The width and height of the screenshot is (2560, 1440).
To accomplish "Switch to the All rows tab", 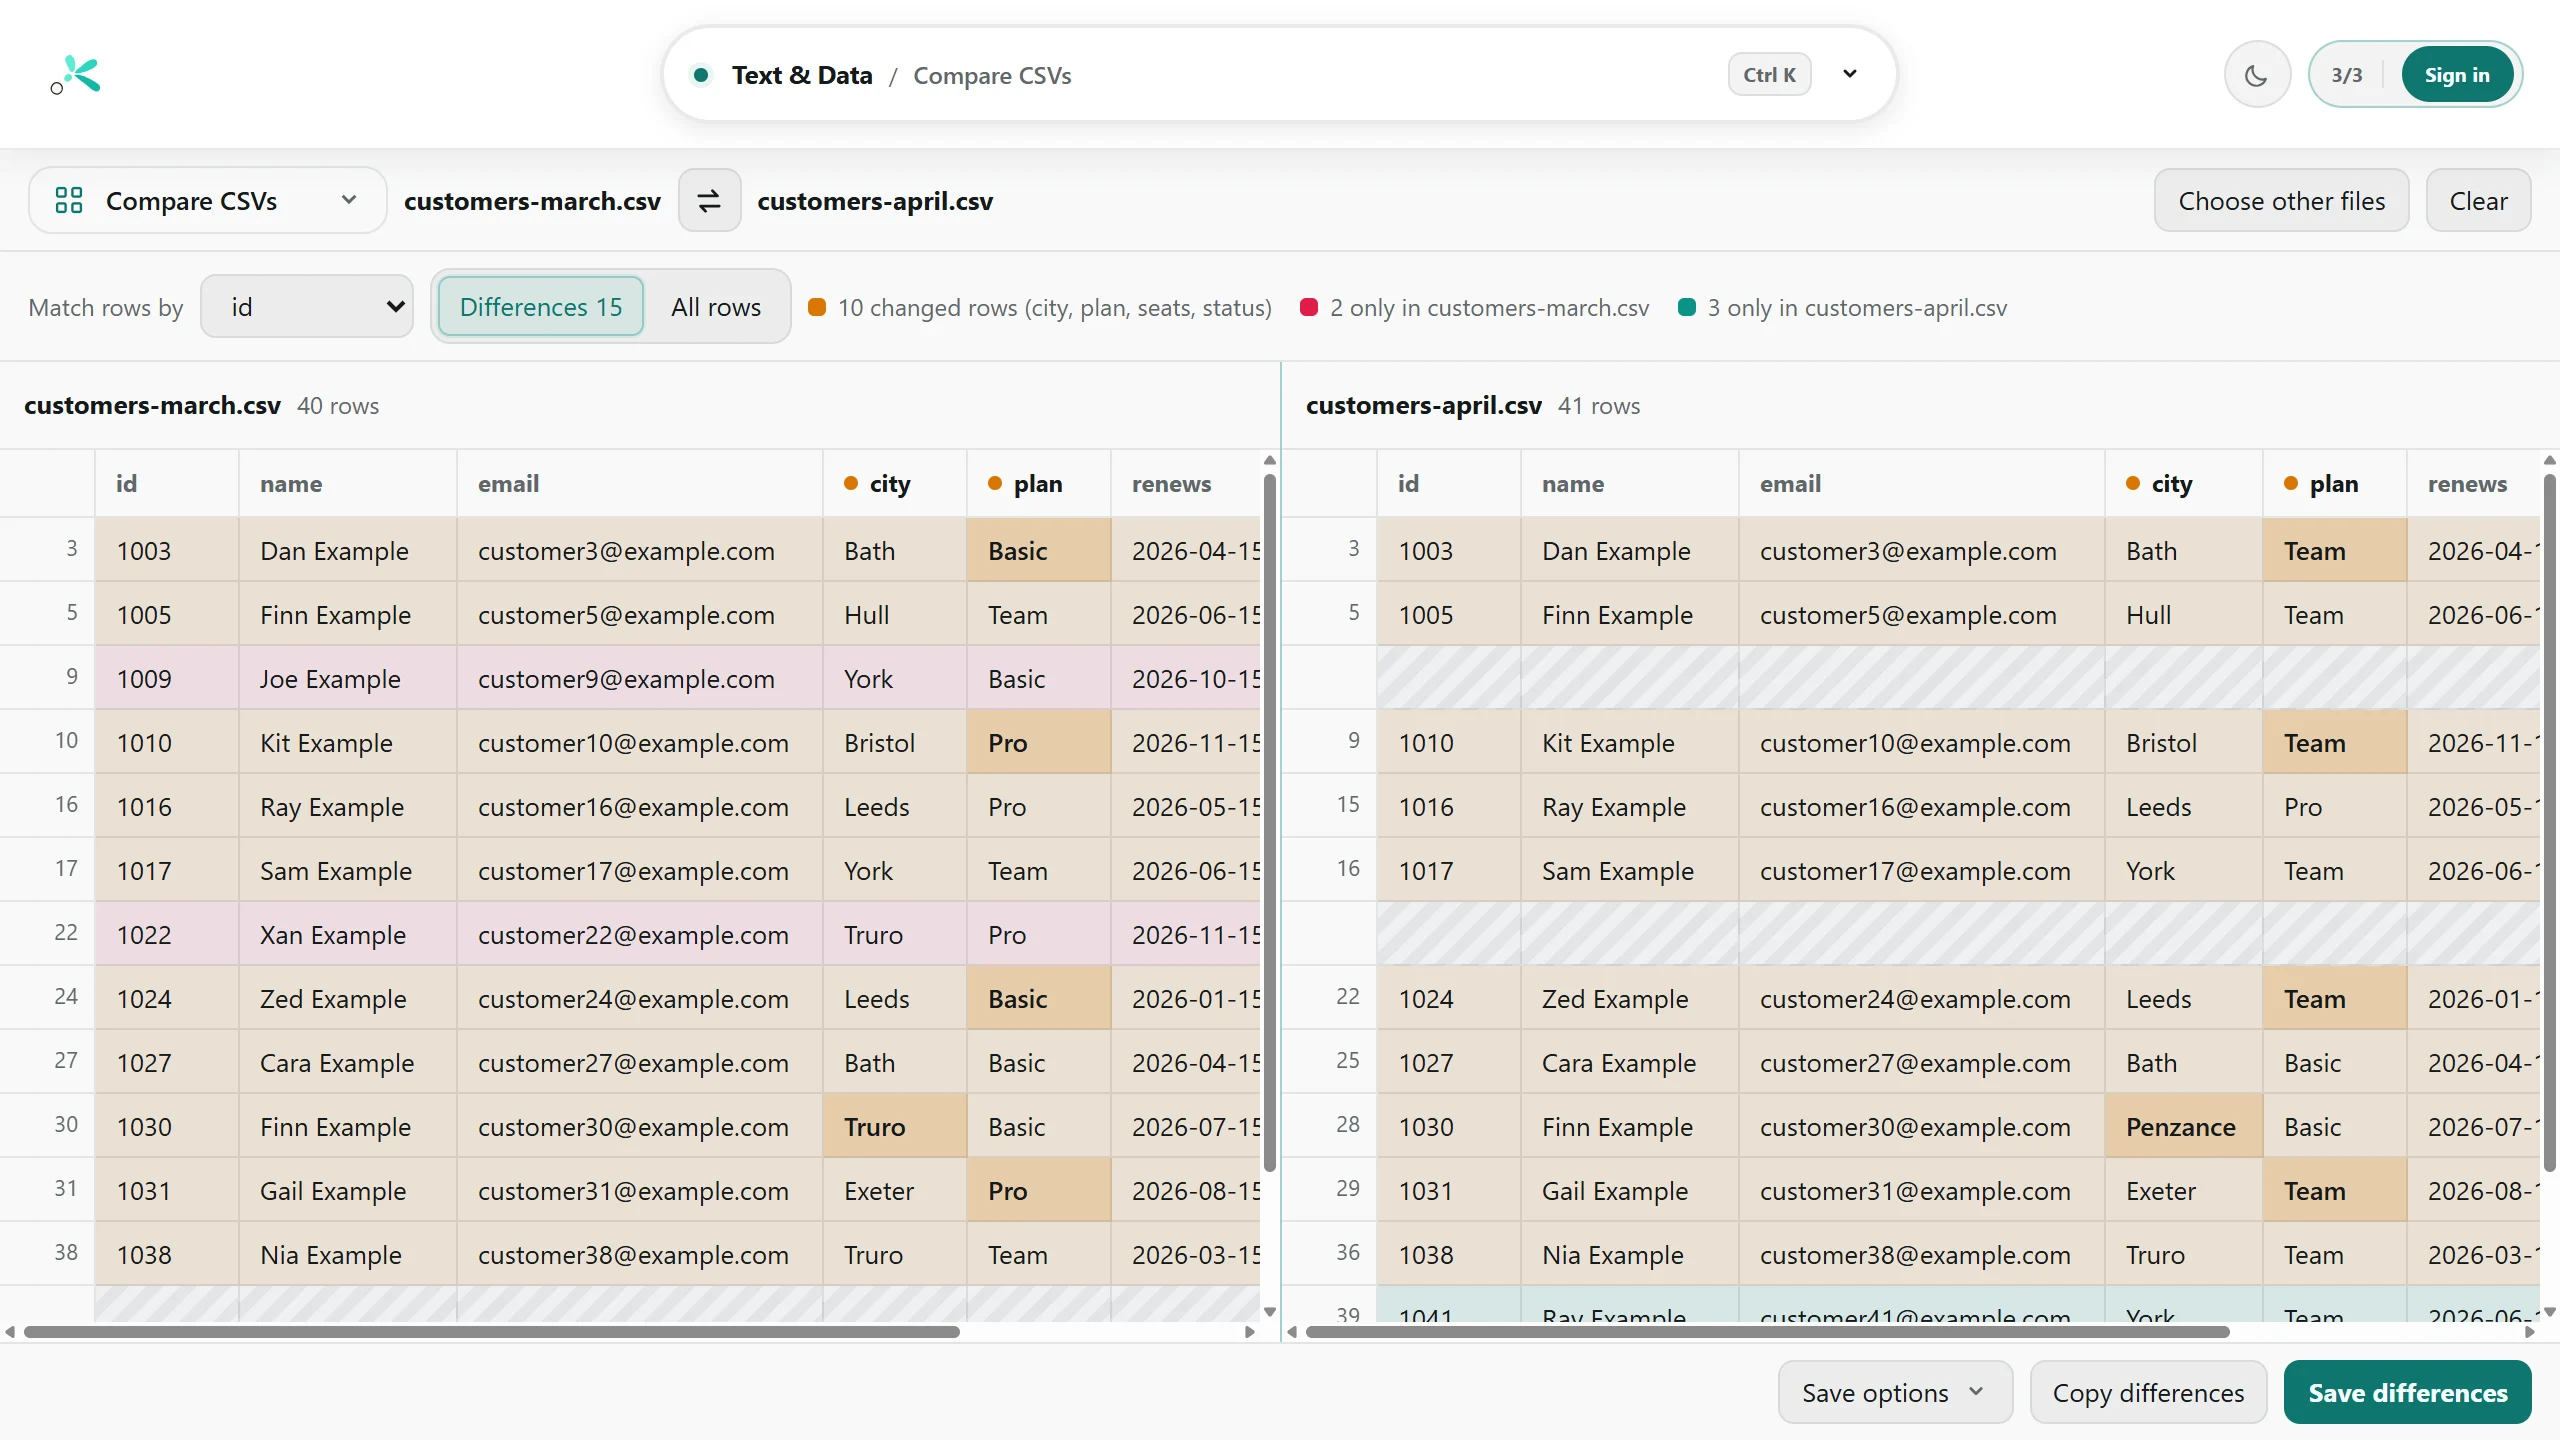I will coord(716,307).
